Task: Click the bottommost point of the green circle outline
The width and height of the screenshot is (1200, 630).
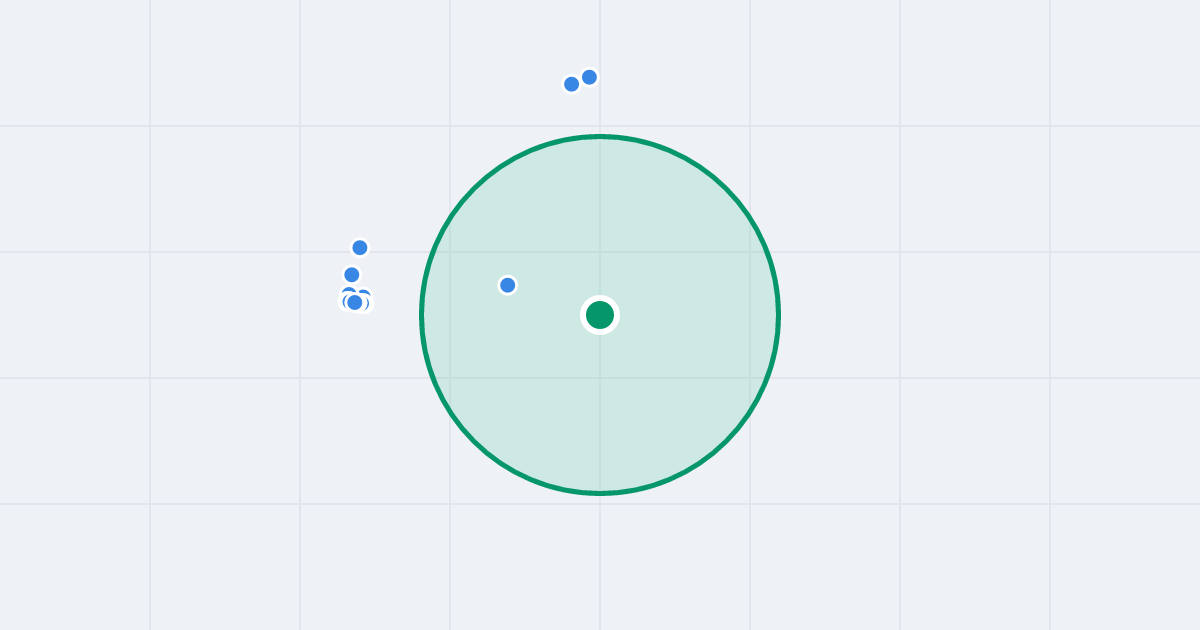Action: click(600, 493)
